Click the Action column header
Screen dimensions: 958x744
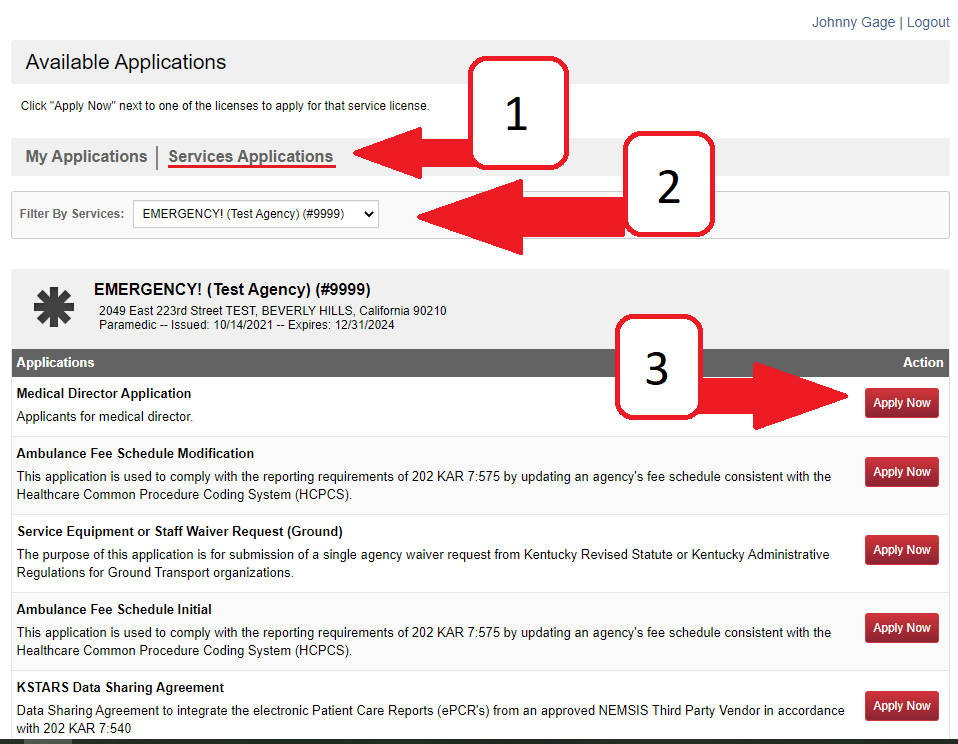[x=922, y=362]
